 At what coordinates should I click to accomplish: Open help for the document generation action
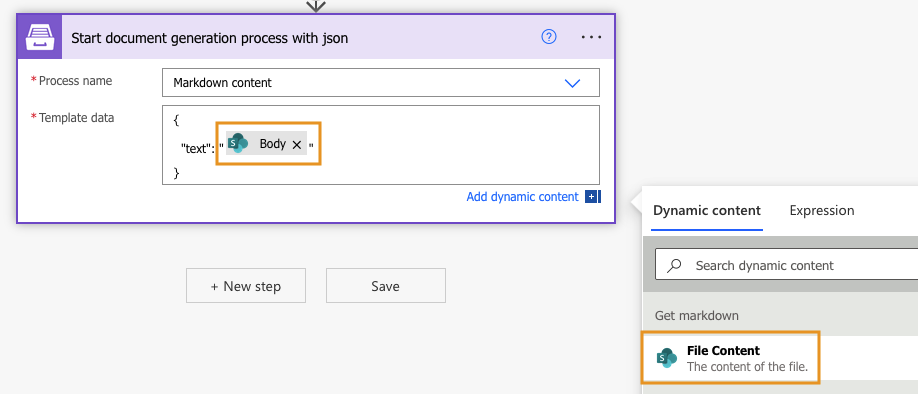(549, 37)
